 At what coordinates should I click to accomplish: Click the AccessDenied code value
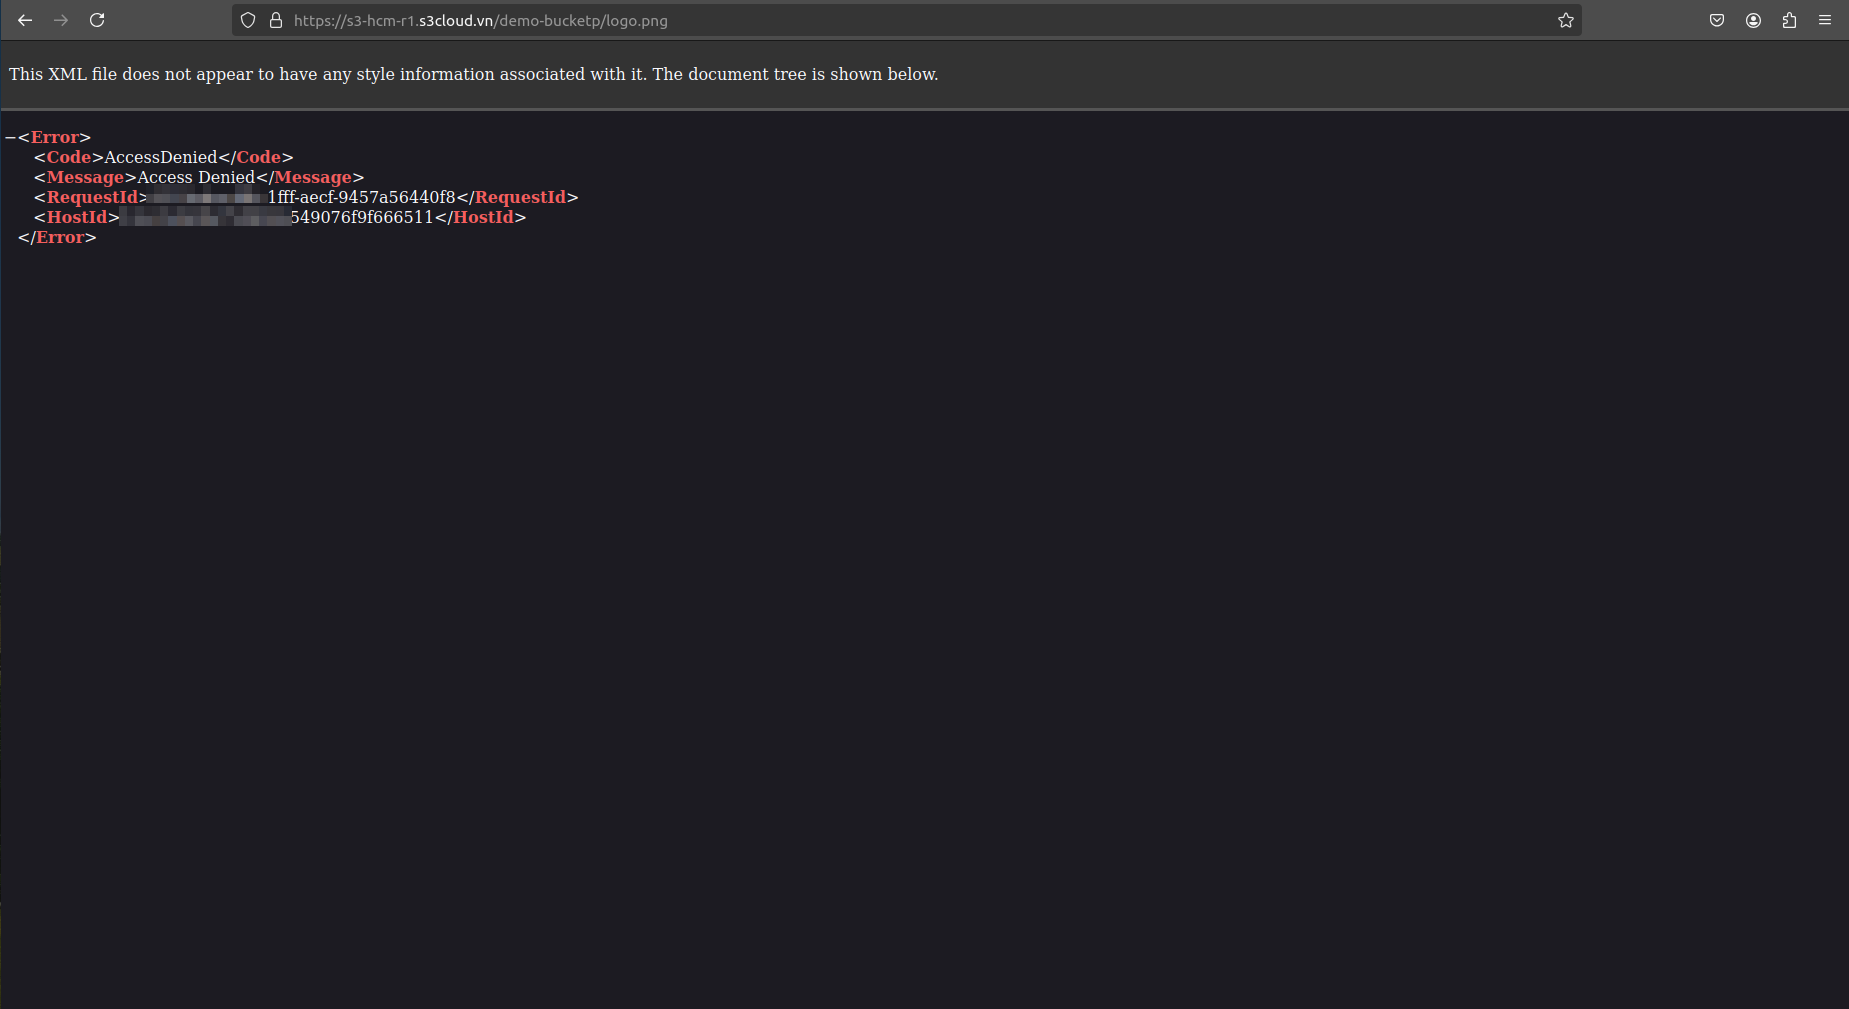pyautogui.click(x=160, y=157)
